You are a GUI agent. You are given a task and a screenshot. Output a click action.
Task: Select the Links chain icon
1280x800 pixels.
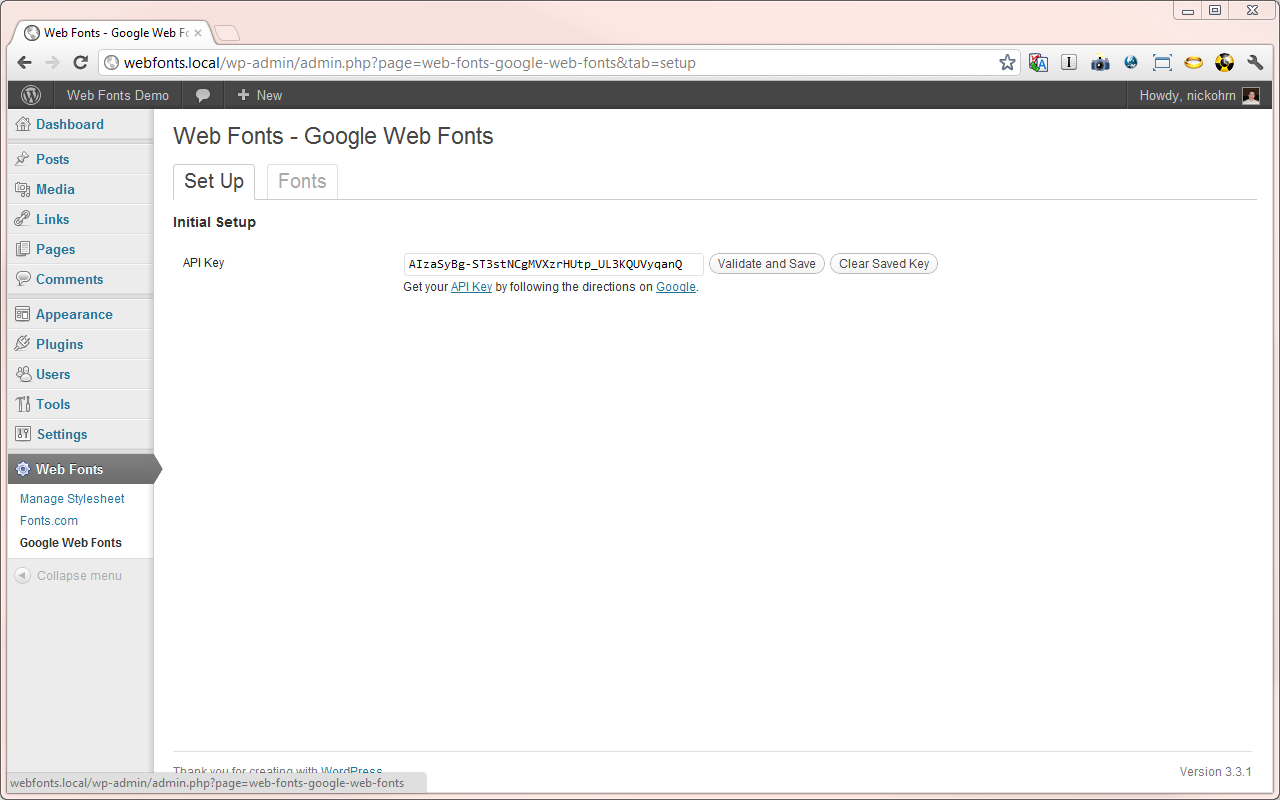click(x=23, y=219)
